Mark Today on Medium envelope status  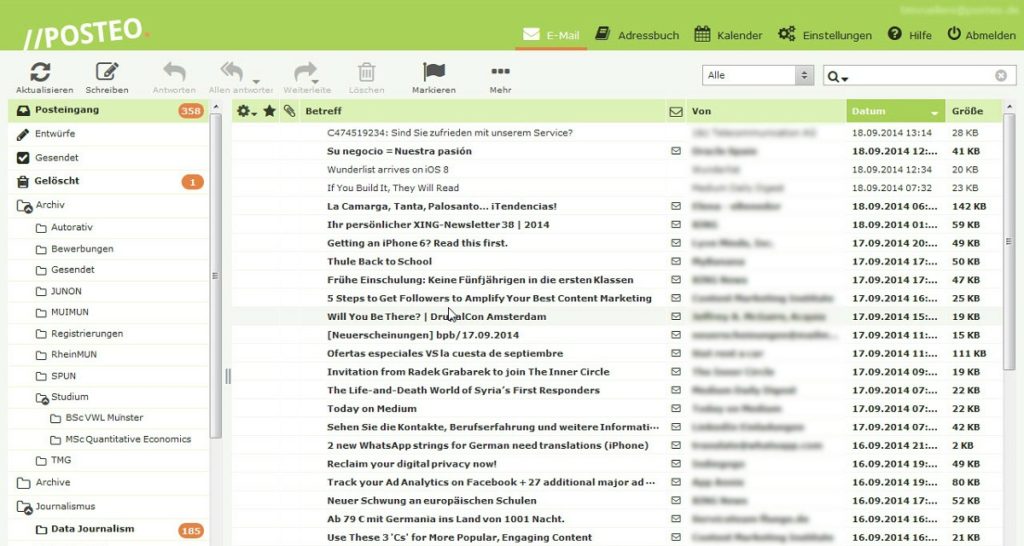point(676,408)
